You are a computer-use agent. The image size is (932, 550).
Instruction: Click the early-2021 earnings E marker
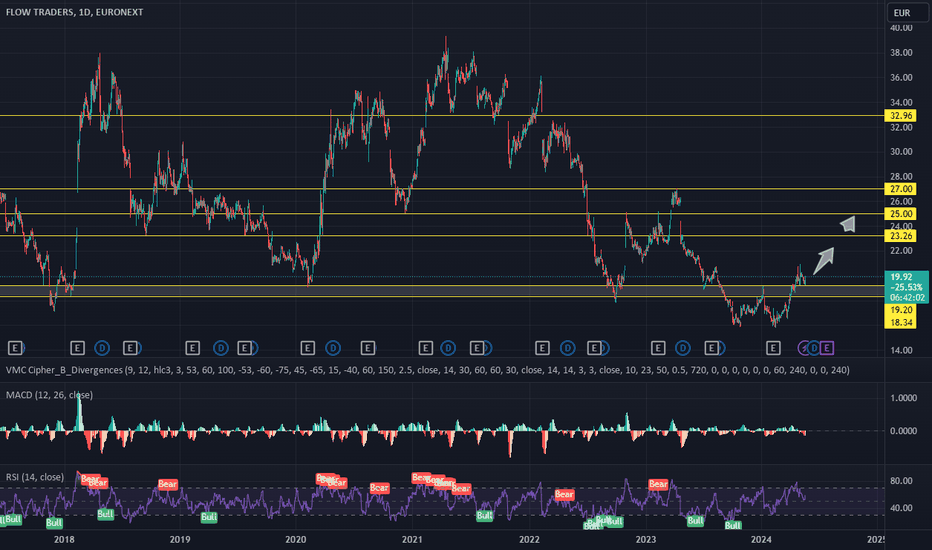(425, 348)
